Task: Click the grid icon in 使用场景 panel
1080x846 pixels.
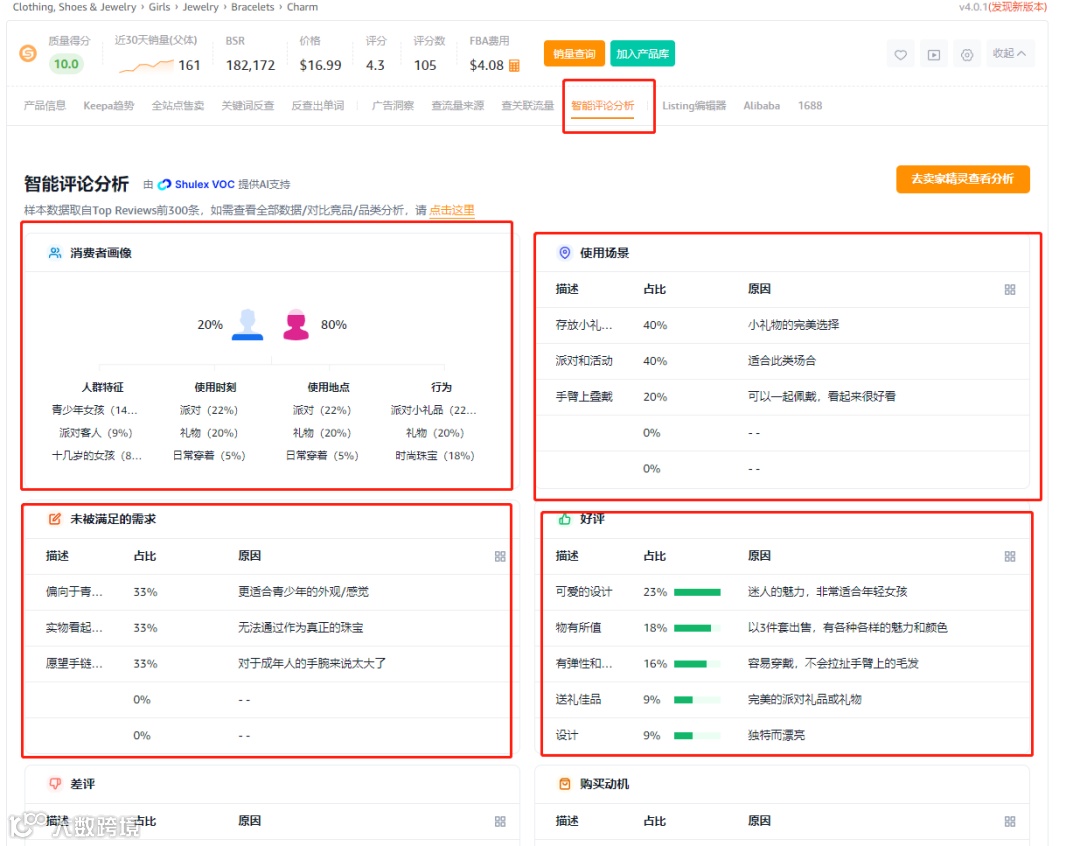Action: click(1010, 289)
